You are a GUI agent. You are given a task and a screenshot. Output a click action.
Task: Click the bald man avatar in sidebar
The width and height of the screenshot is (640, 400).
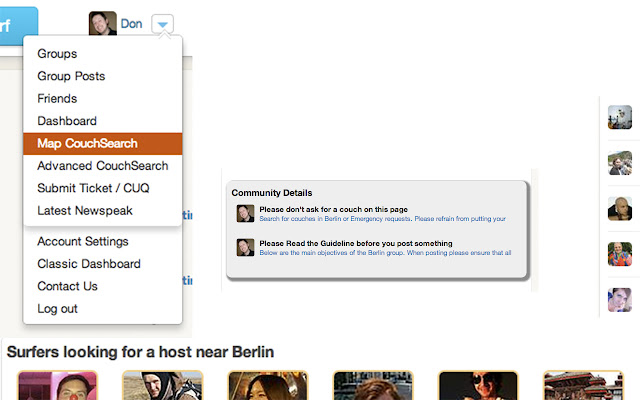pos(620,209)
